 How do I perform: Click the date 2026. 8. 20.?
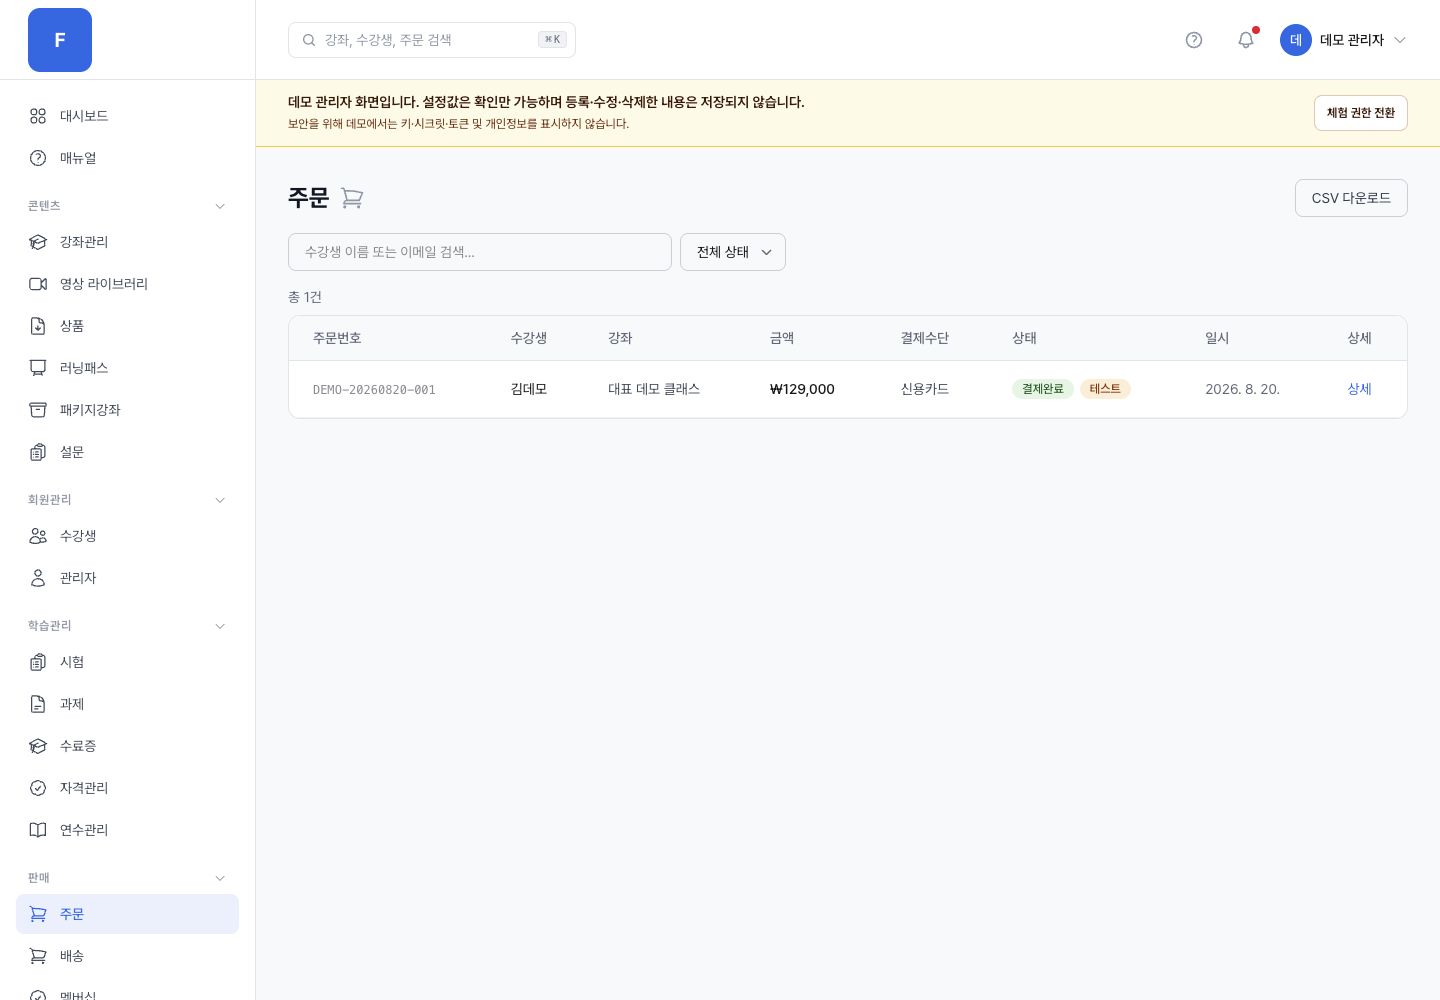pyautogui.click(x=1242, y=389)
